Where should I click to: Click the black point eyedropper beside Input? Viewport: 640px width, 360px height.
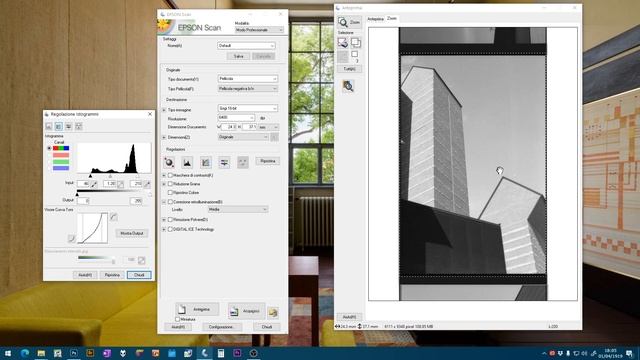pyautogui.click(x=94, y=184)
